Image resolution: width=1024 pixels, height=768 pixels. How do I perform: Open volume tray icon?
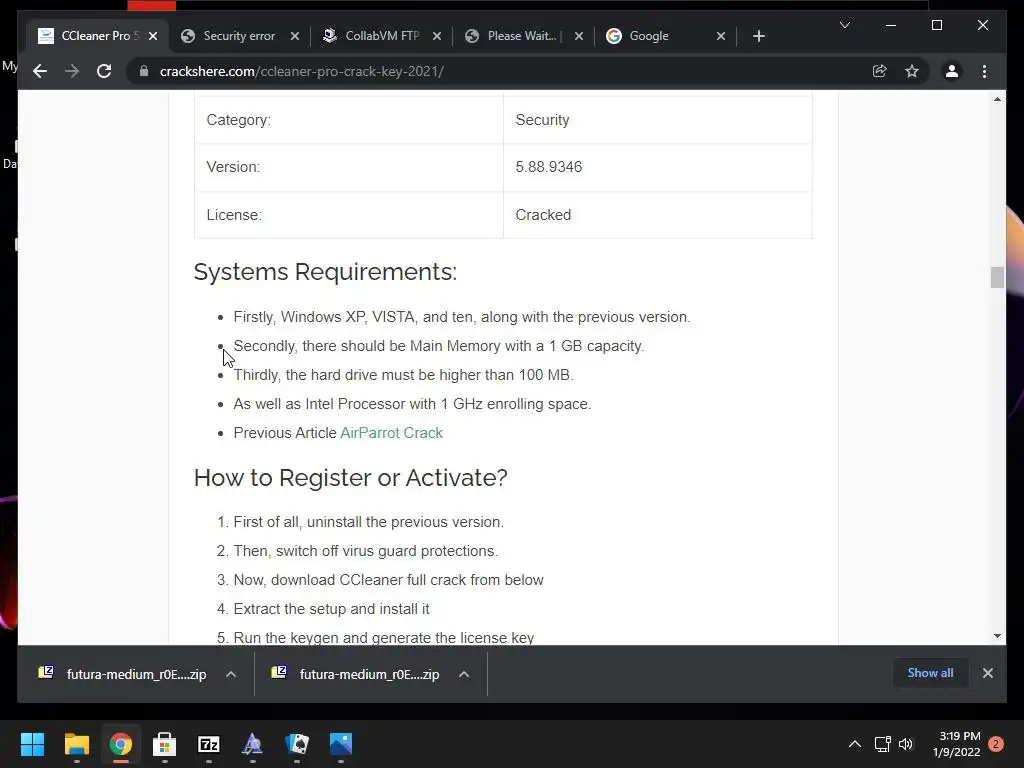906,744
